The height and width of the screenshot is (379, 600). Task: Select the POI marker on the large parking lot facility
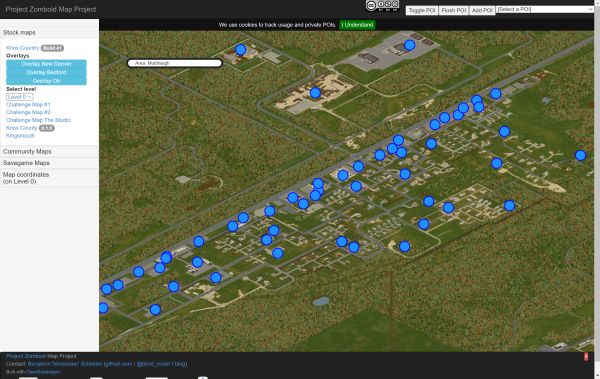point(409,45)
